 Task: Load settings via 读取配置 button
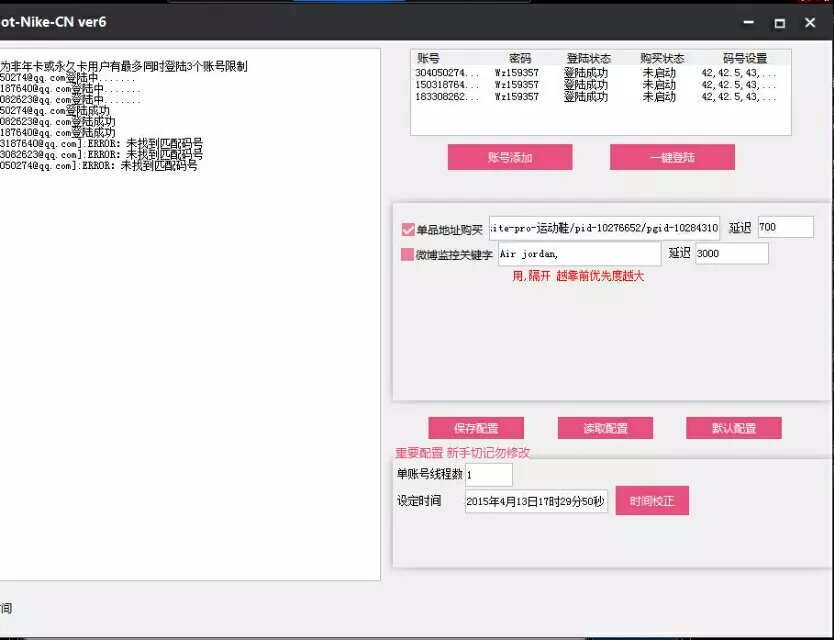[605, 428]
